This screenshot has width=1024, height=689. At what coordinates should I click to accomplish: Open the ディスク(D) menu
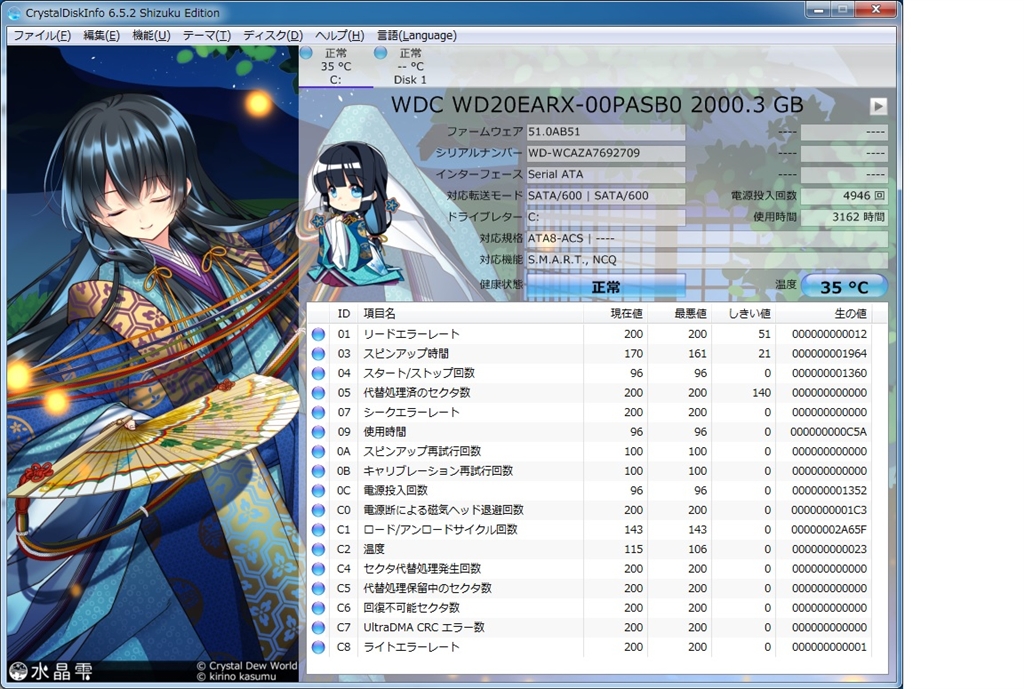coord(273,35)
